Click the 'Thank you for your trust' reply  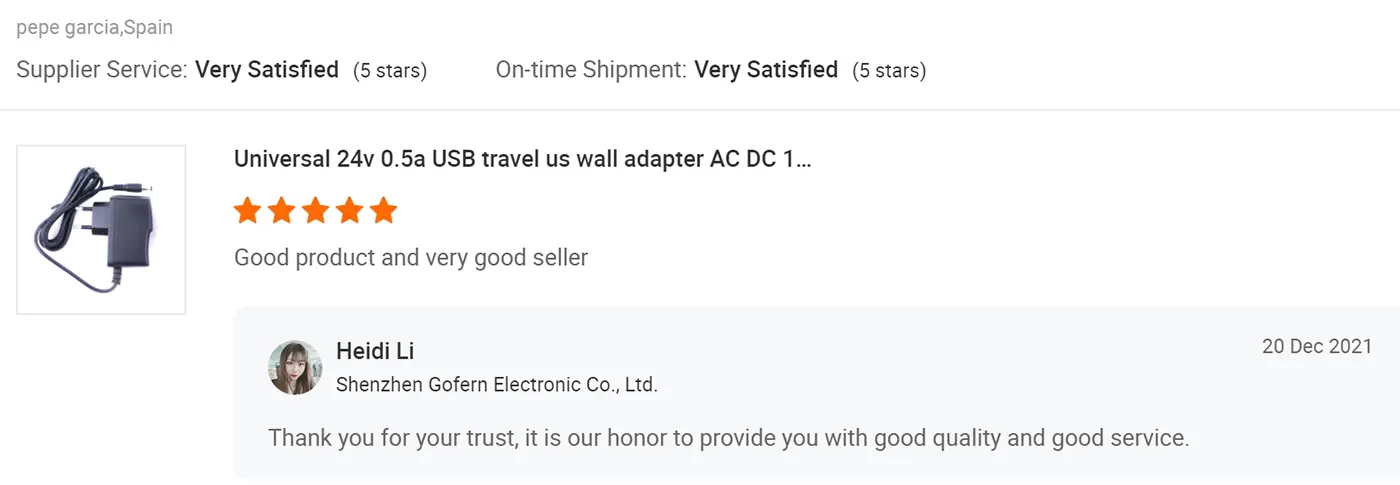coord(728,438)
